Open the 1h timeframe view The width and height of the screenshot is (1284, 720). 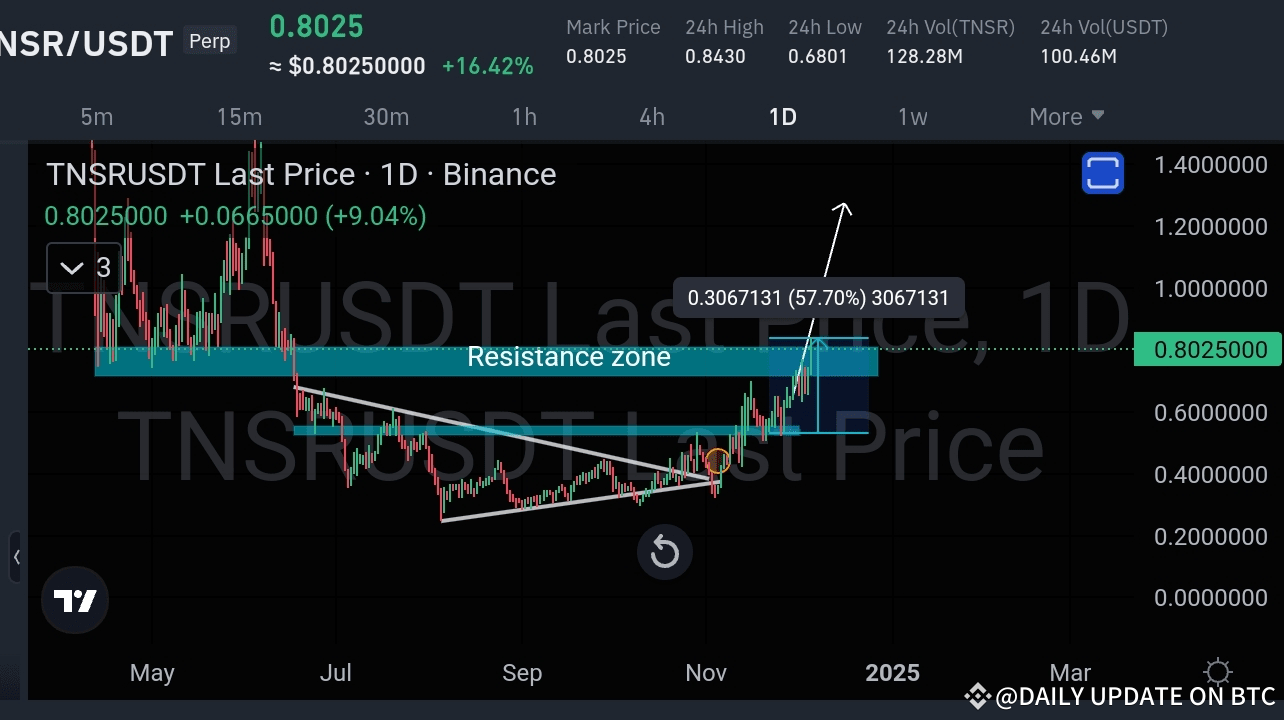tap(524, 116)
